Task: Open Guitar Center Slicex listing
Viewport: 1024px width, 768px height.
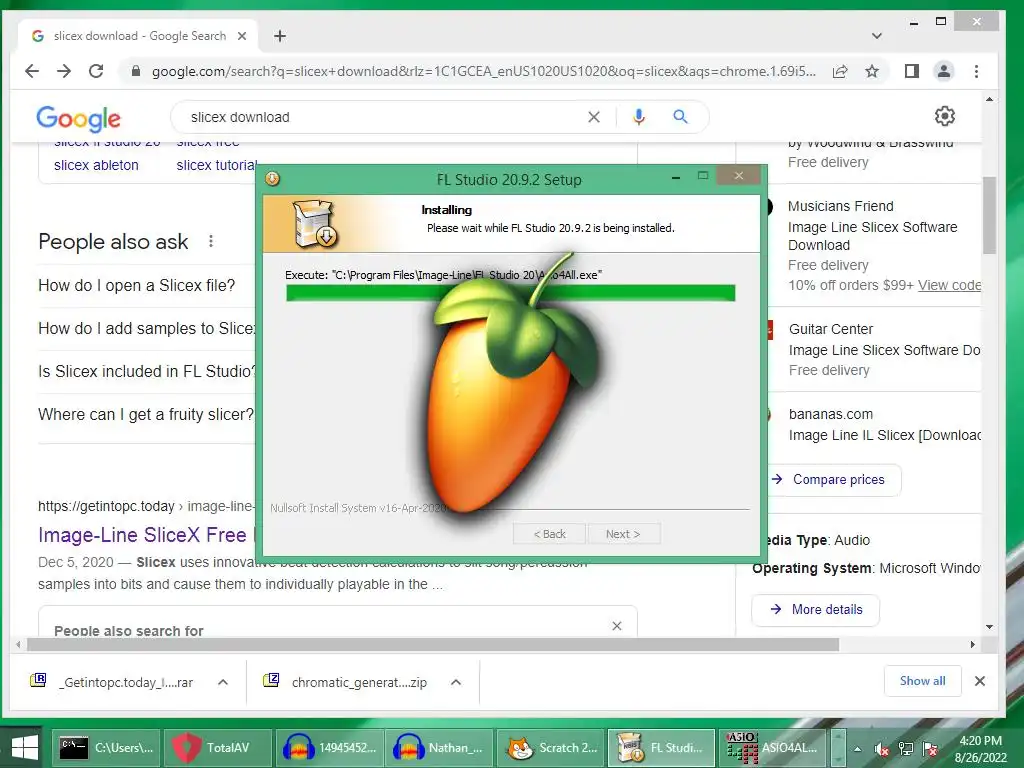Action: pyautogui.click(x=884, y=349)
